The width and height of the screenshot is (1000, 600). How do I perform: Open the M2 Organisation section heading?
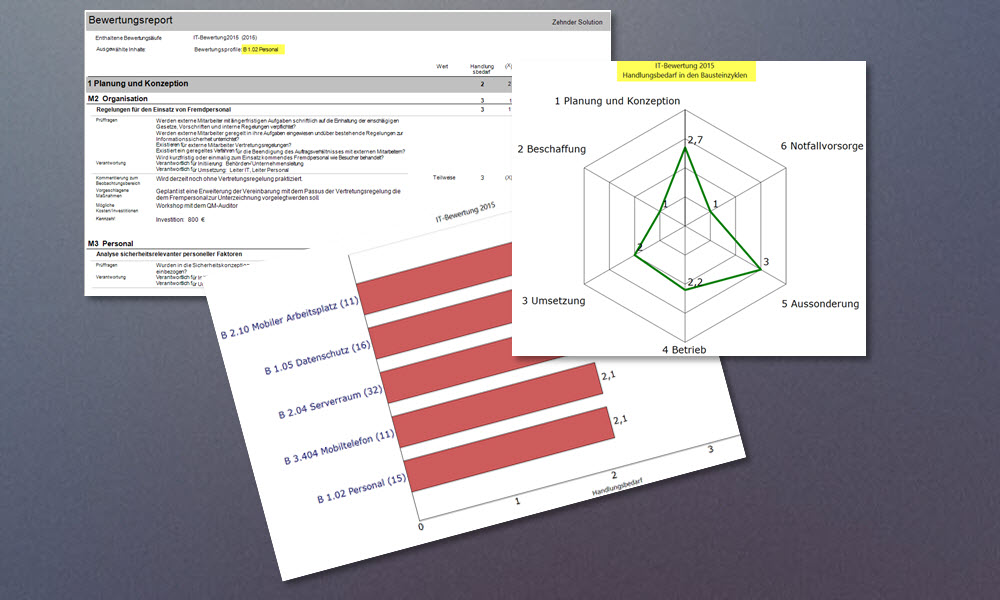(x=118, y=99)
